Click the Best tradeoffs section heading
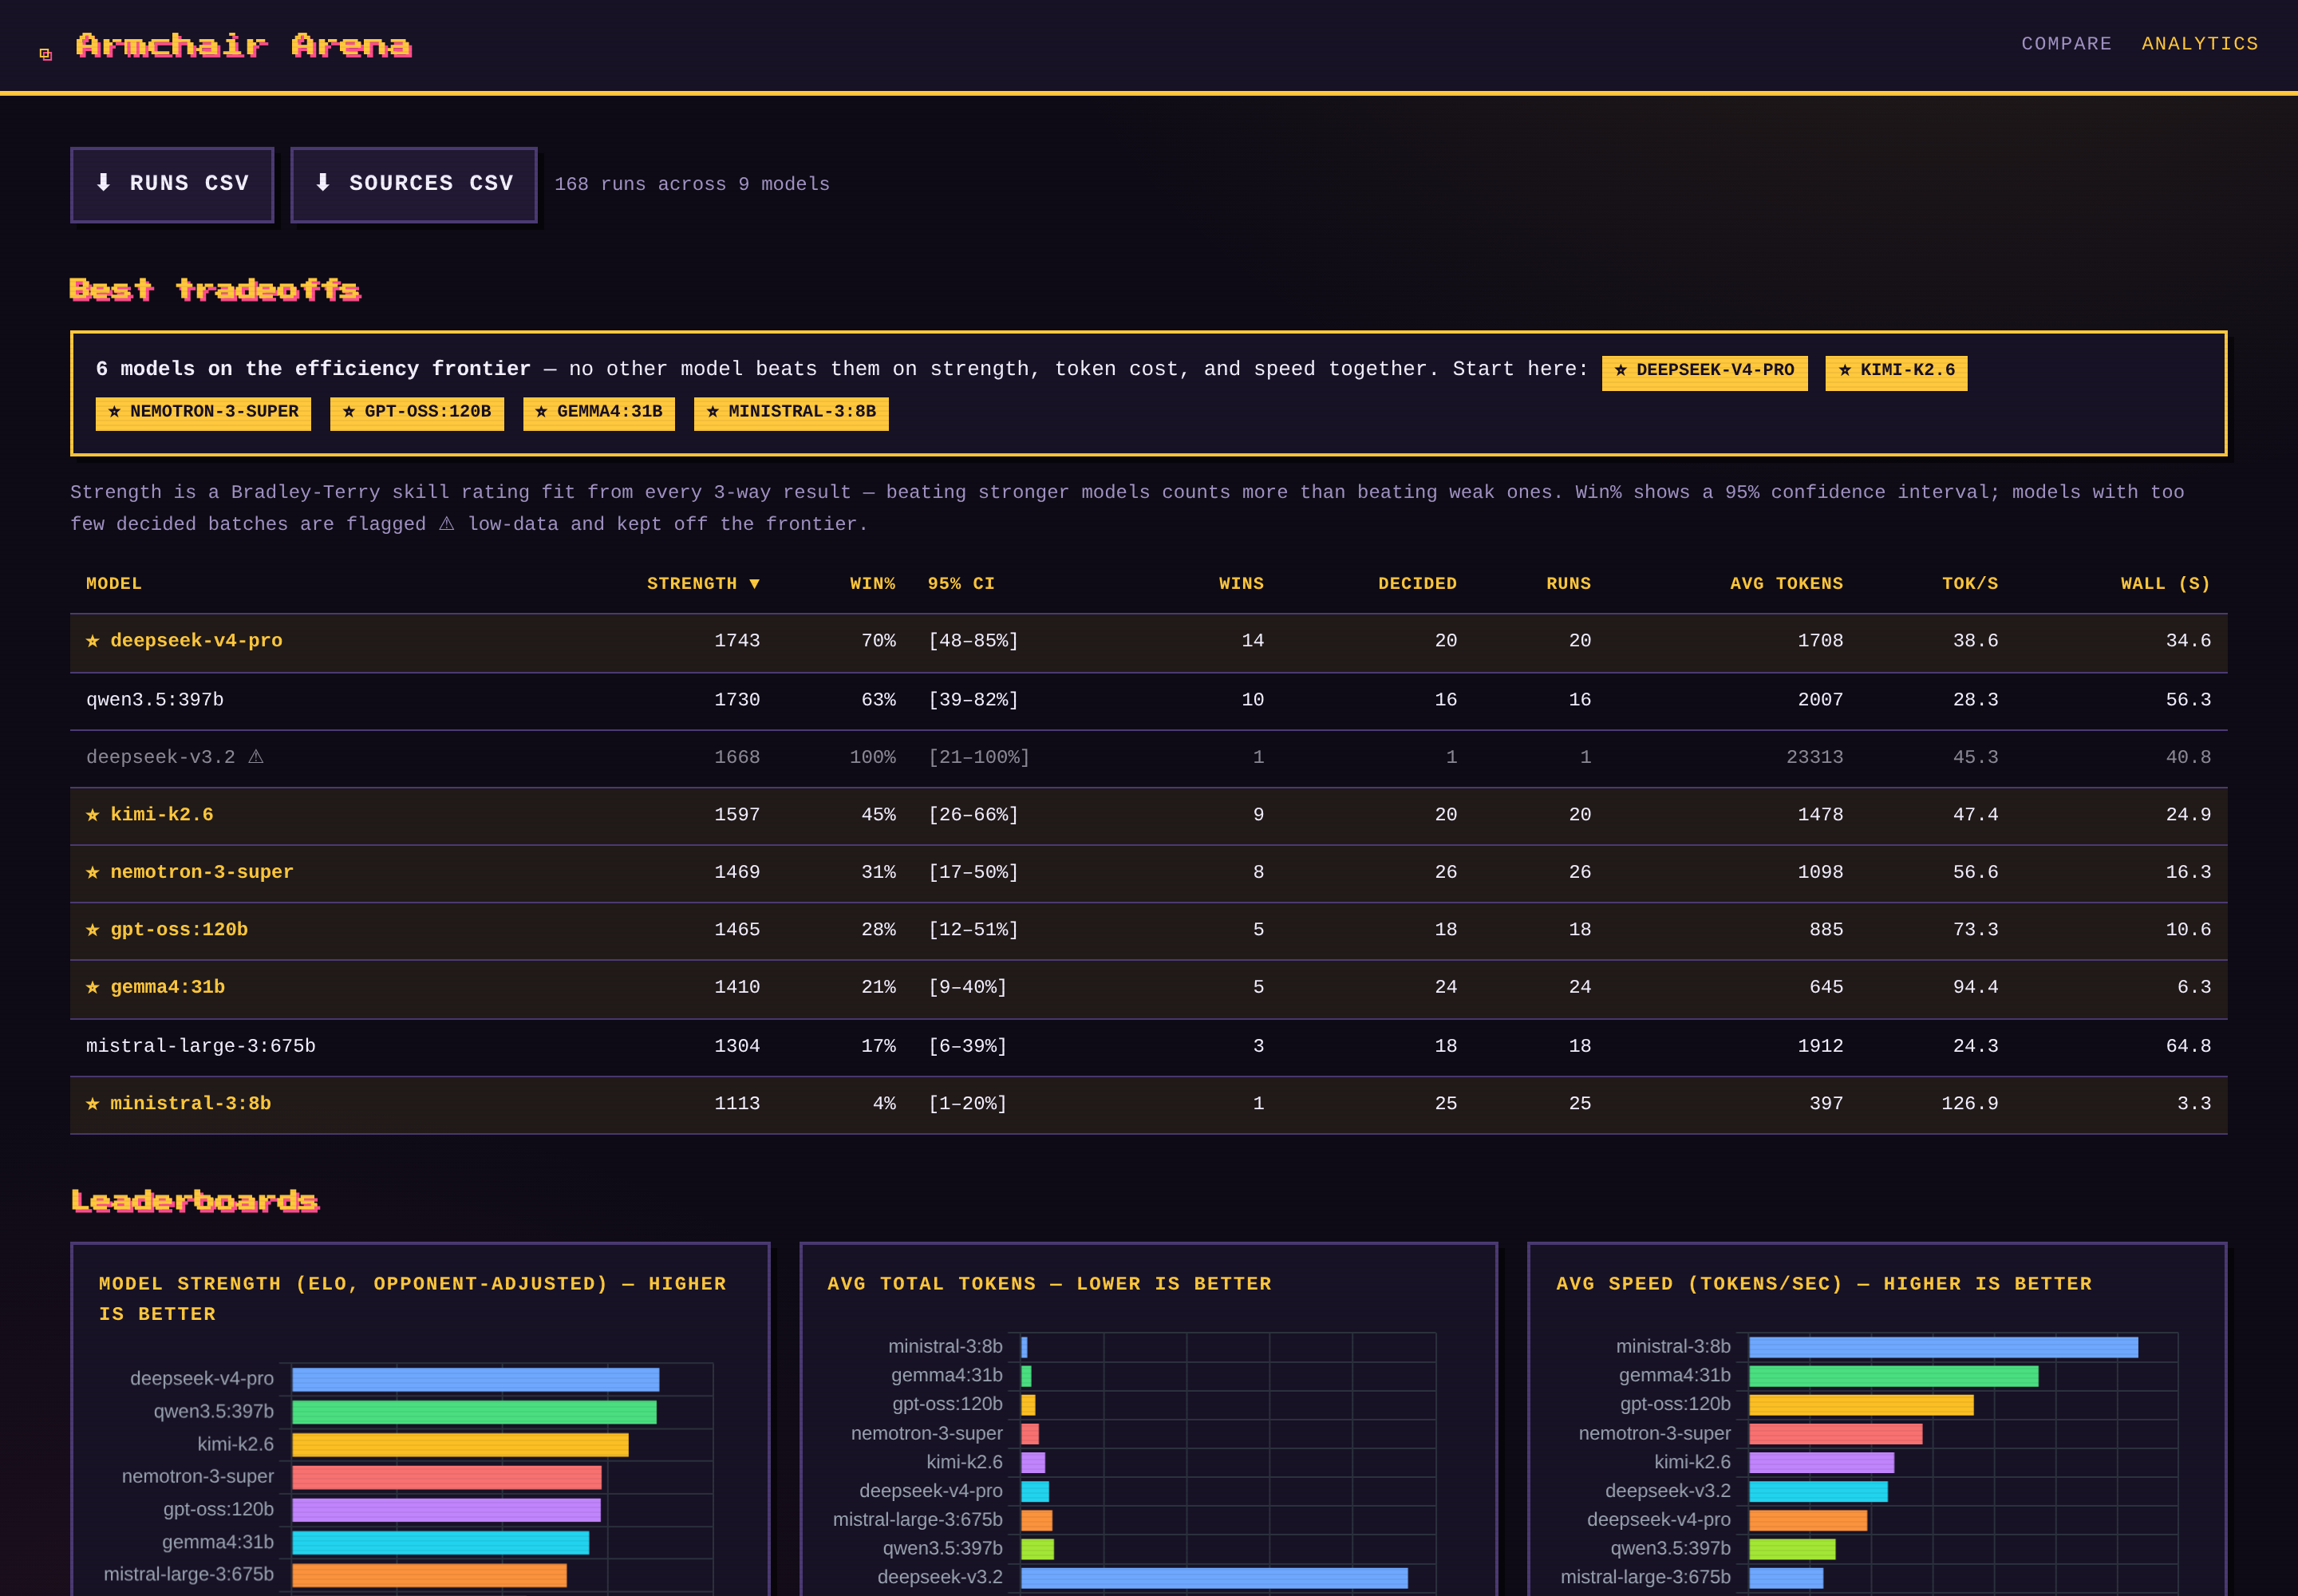The image size is (2298, 1596). click(x=215, y=290)
